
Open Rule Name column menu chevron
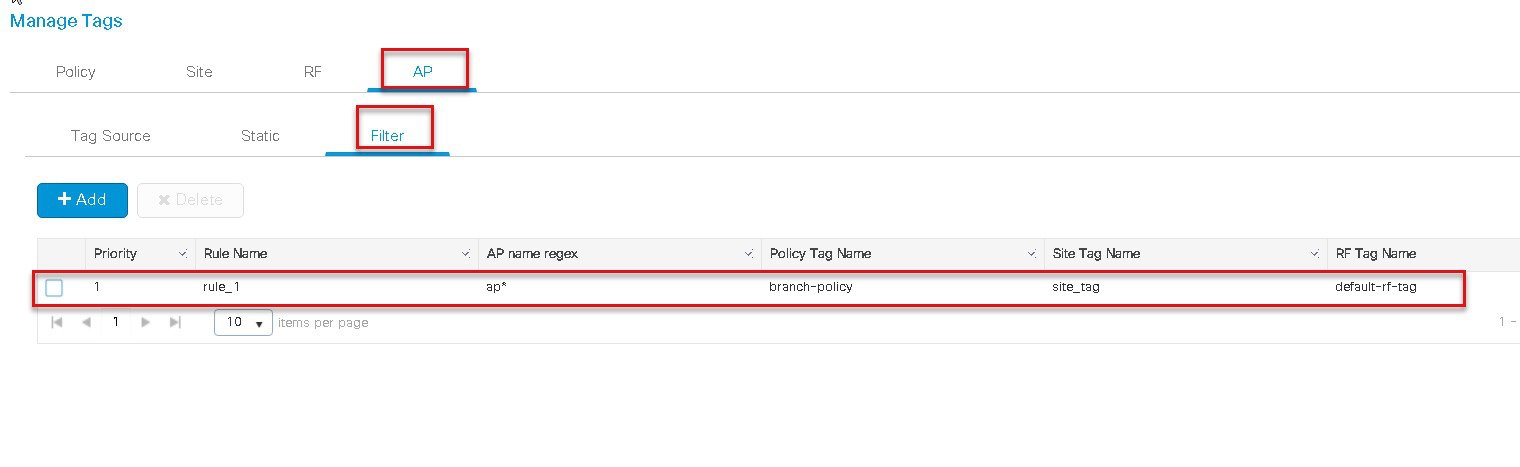point(467,254)
